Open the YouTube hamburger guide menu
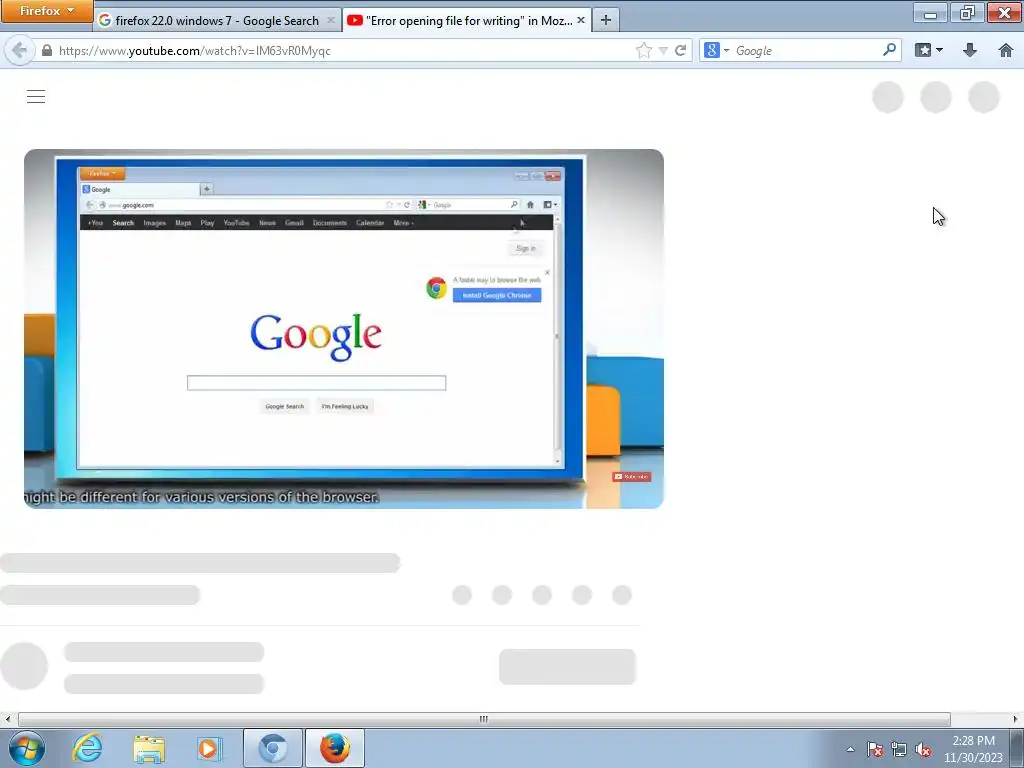Image resolution: width=1024 pixels, height=768 pixels. (x=36, y=97)
